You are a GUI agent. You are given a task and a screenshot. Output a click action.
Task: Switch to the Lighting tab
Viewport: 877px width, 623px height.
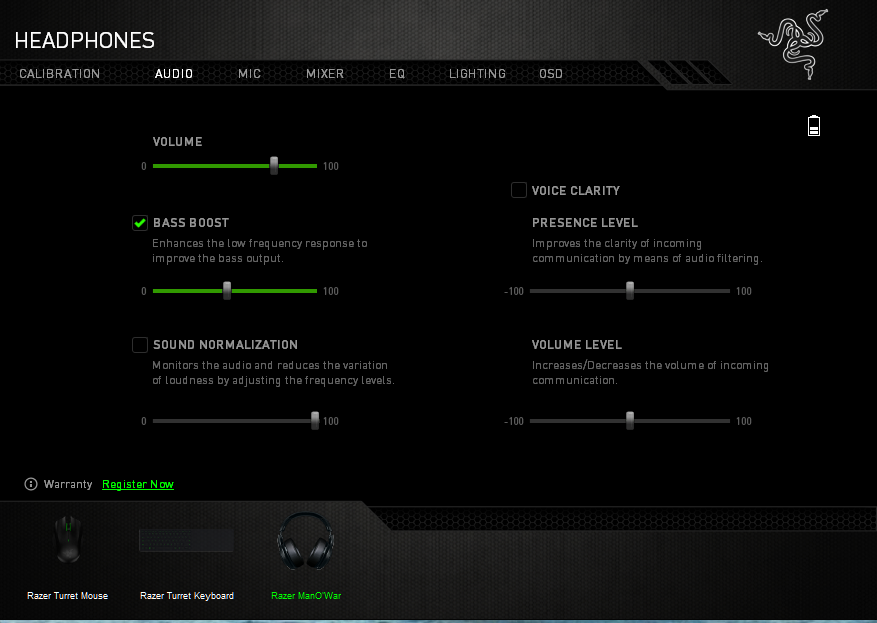(x=477, y=74)
